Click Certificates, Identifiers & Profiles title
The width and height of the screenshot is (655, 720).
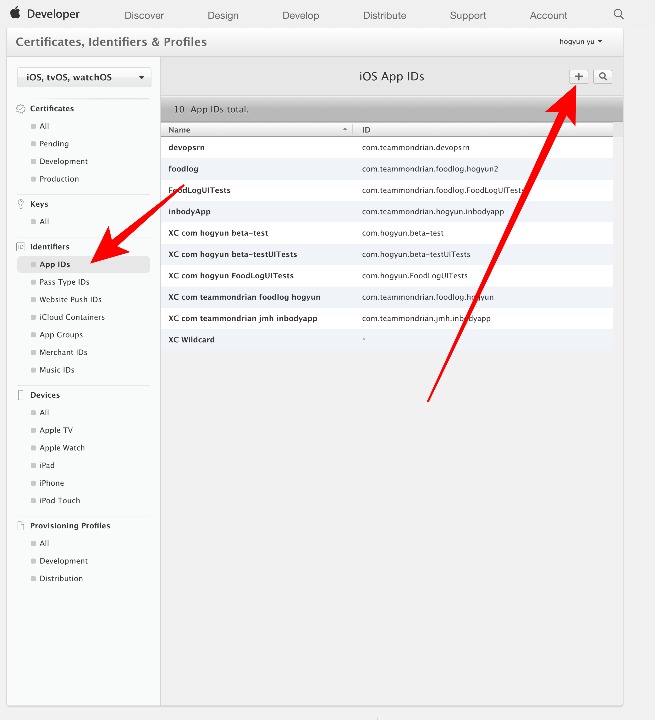(x=111, y=42)
